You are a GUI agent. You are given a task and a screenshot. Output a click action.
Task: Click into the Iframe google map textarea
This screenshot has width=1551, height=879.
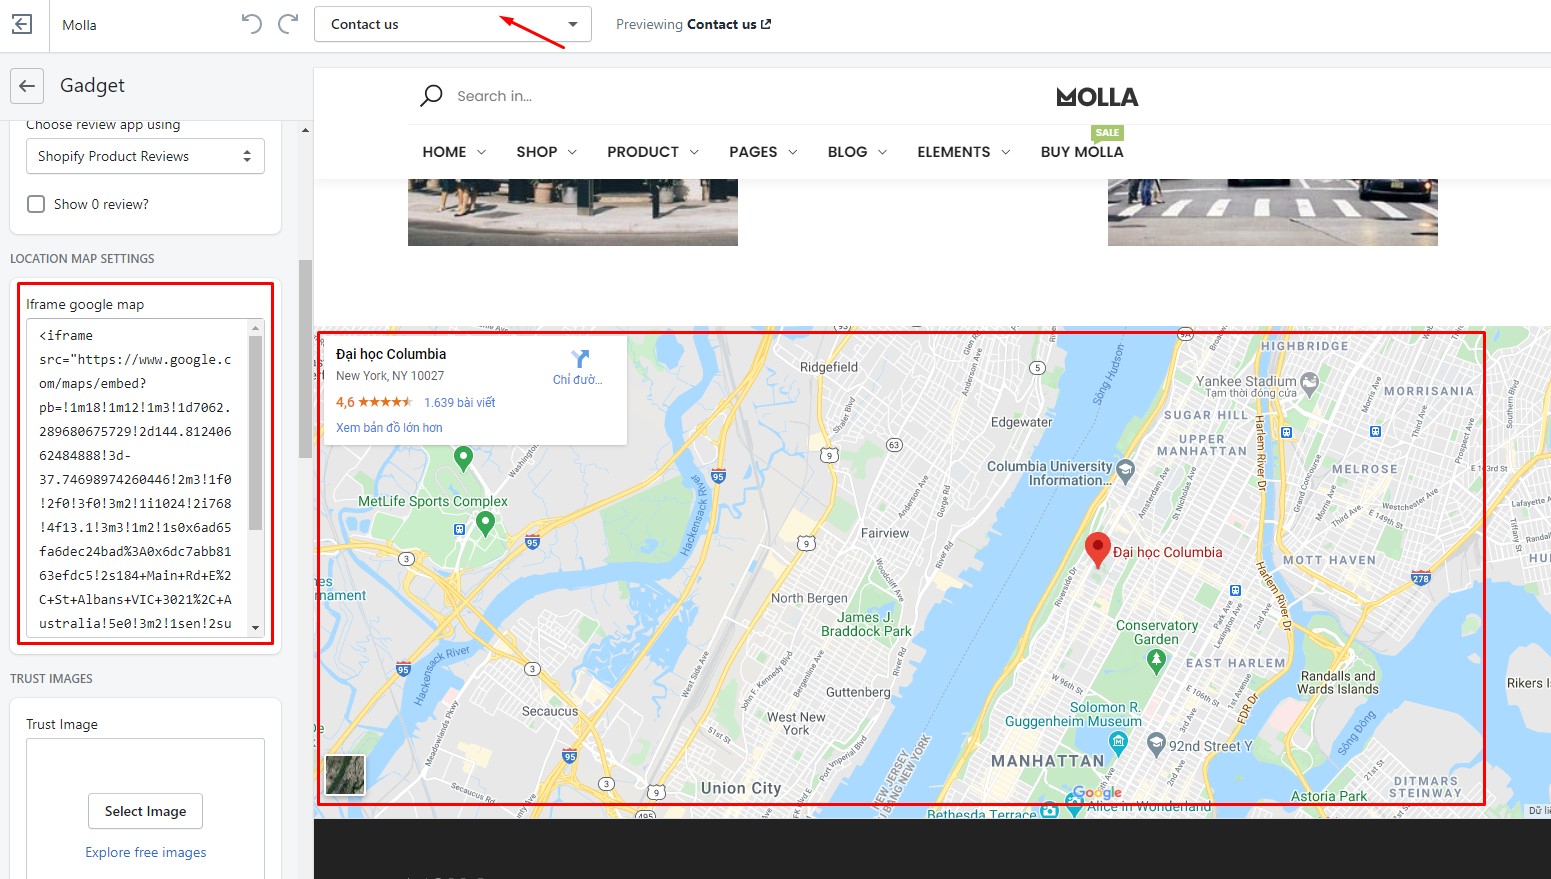(x=138, y=478)
